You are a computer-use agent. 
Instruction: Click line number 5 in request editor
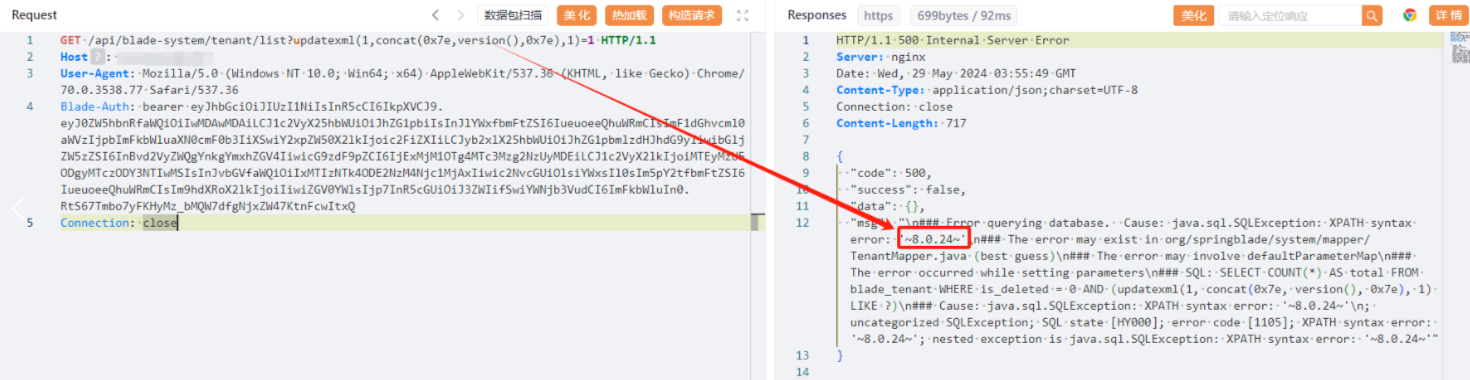pyautogui.click(x=30, y=223)
